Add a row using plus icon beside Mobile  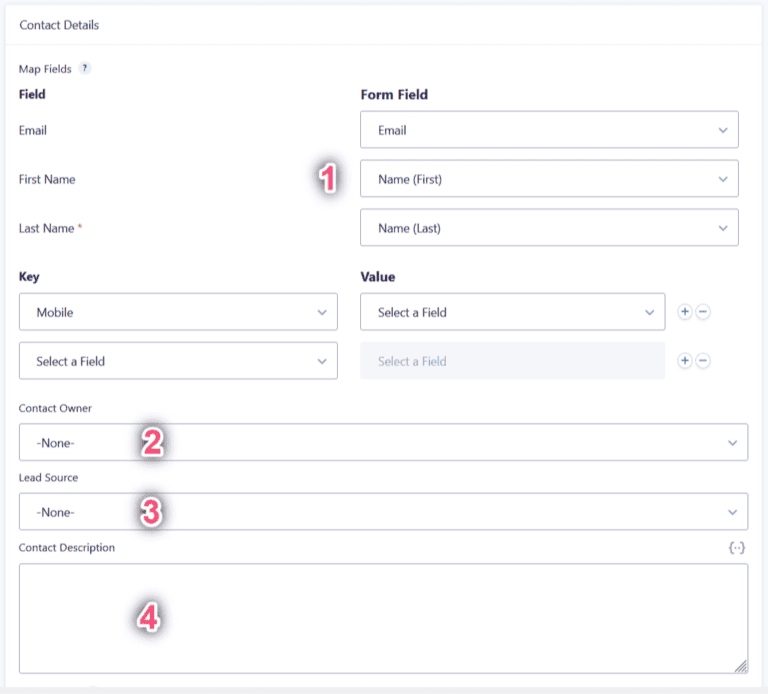(x=685, y=312)
